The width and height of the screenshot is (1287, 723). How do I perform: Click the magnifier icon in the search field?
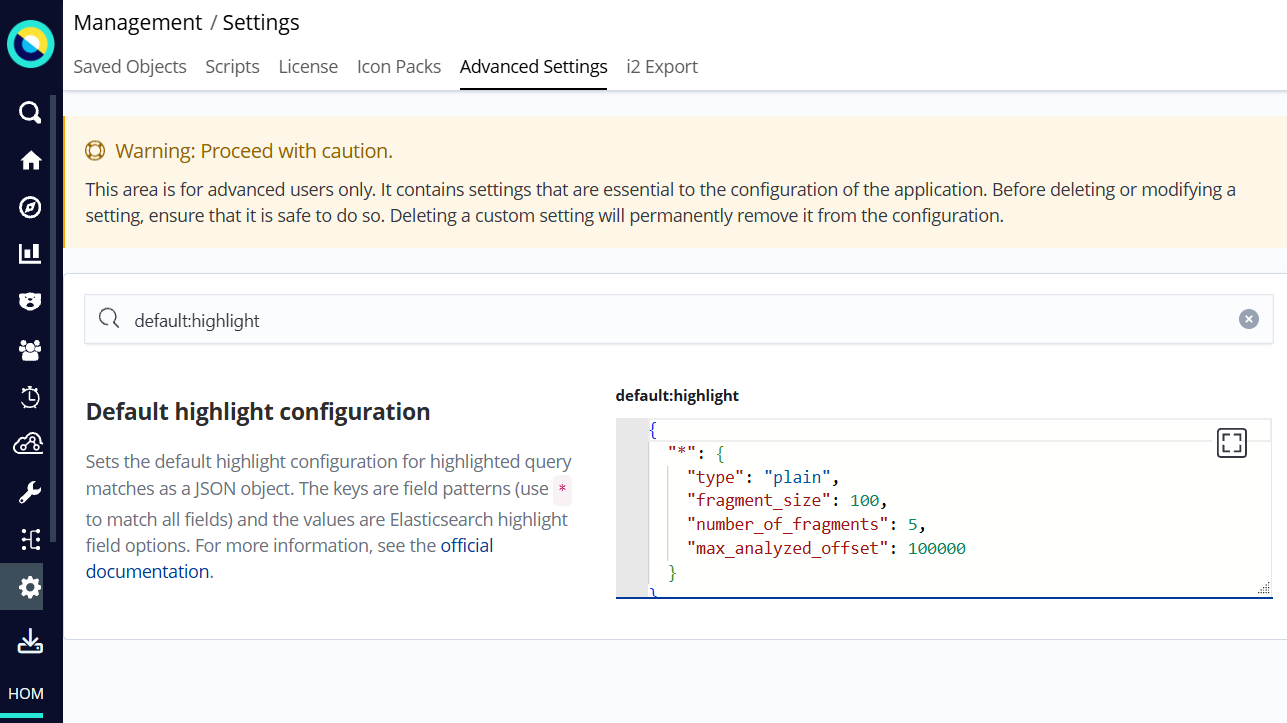[x=109, y=319]
